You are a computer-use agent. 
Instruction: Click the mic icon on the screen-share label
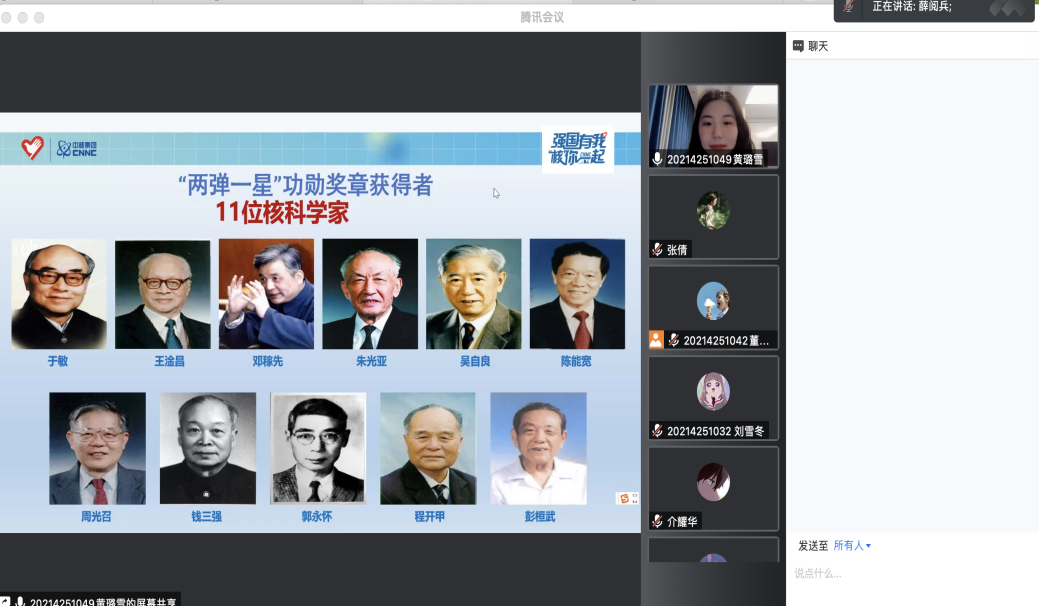[20, 602]
